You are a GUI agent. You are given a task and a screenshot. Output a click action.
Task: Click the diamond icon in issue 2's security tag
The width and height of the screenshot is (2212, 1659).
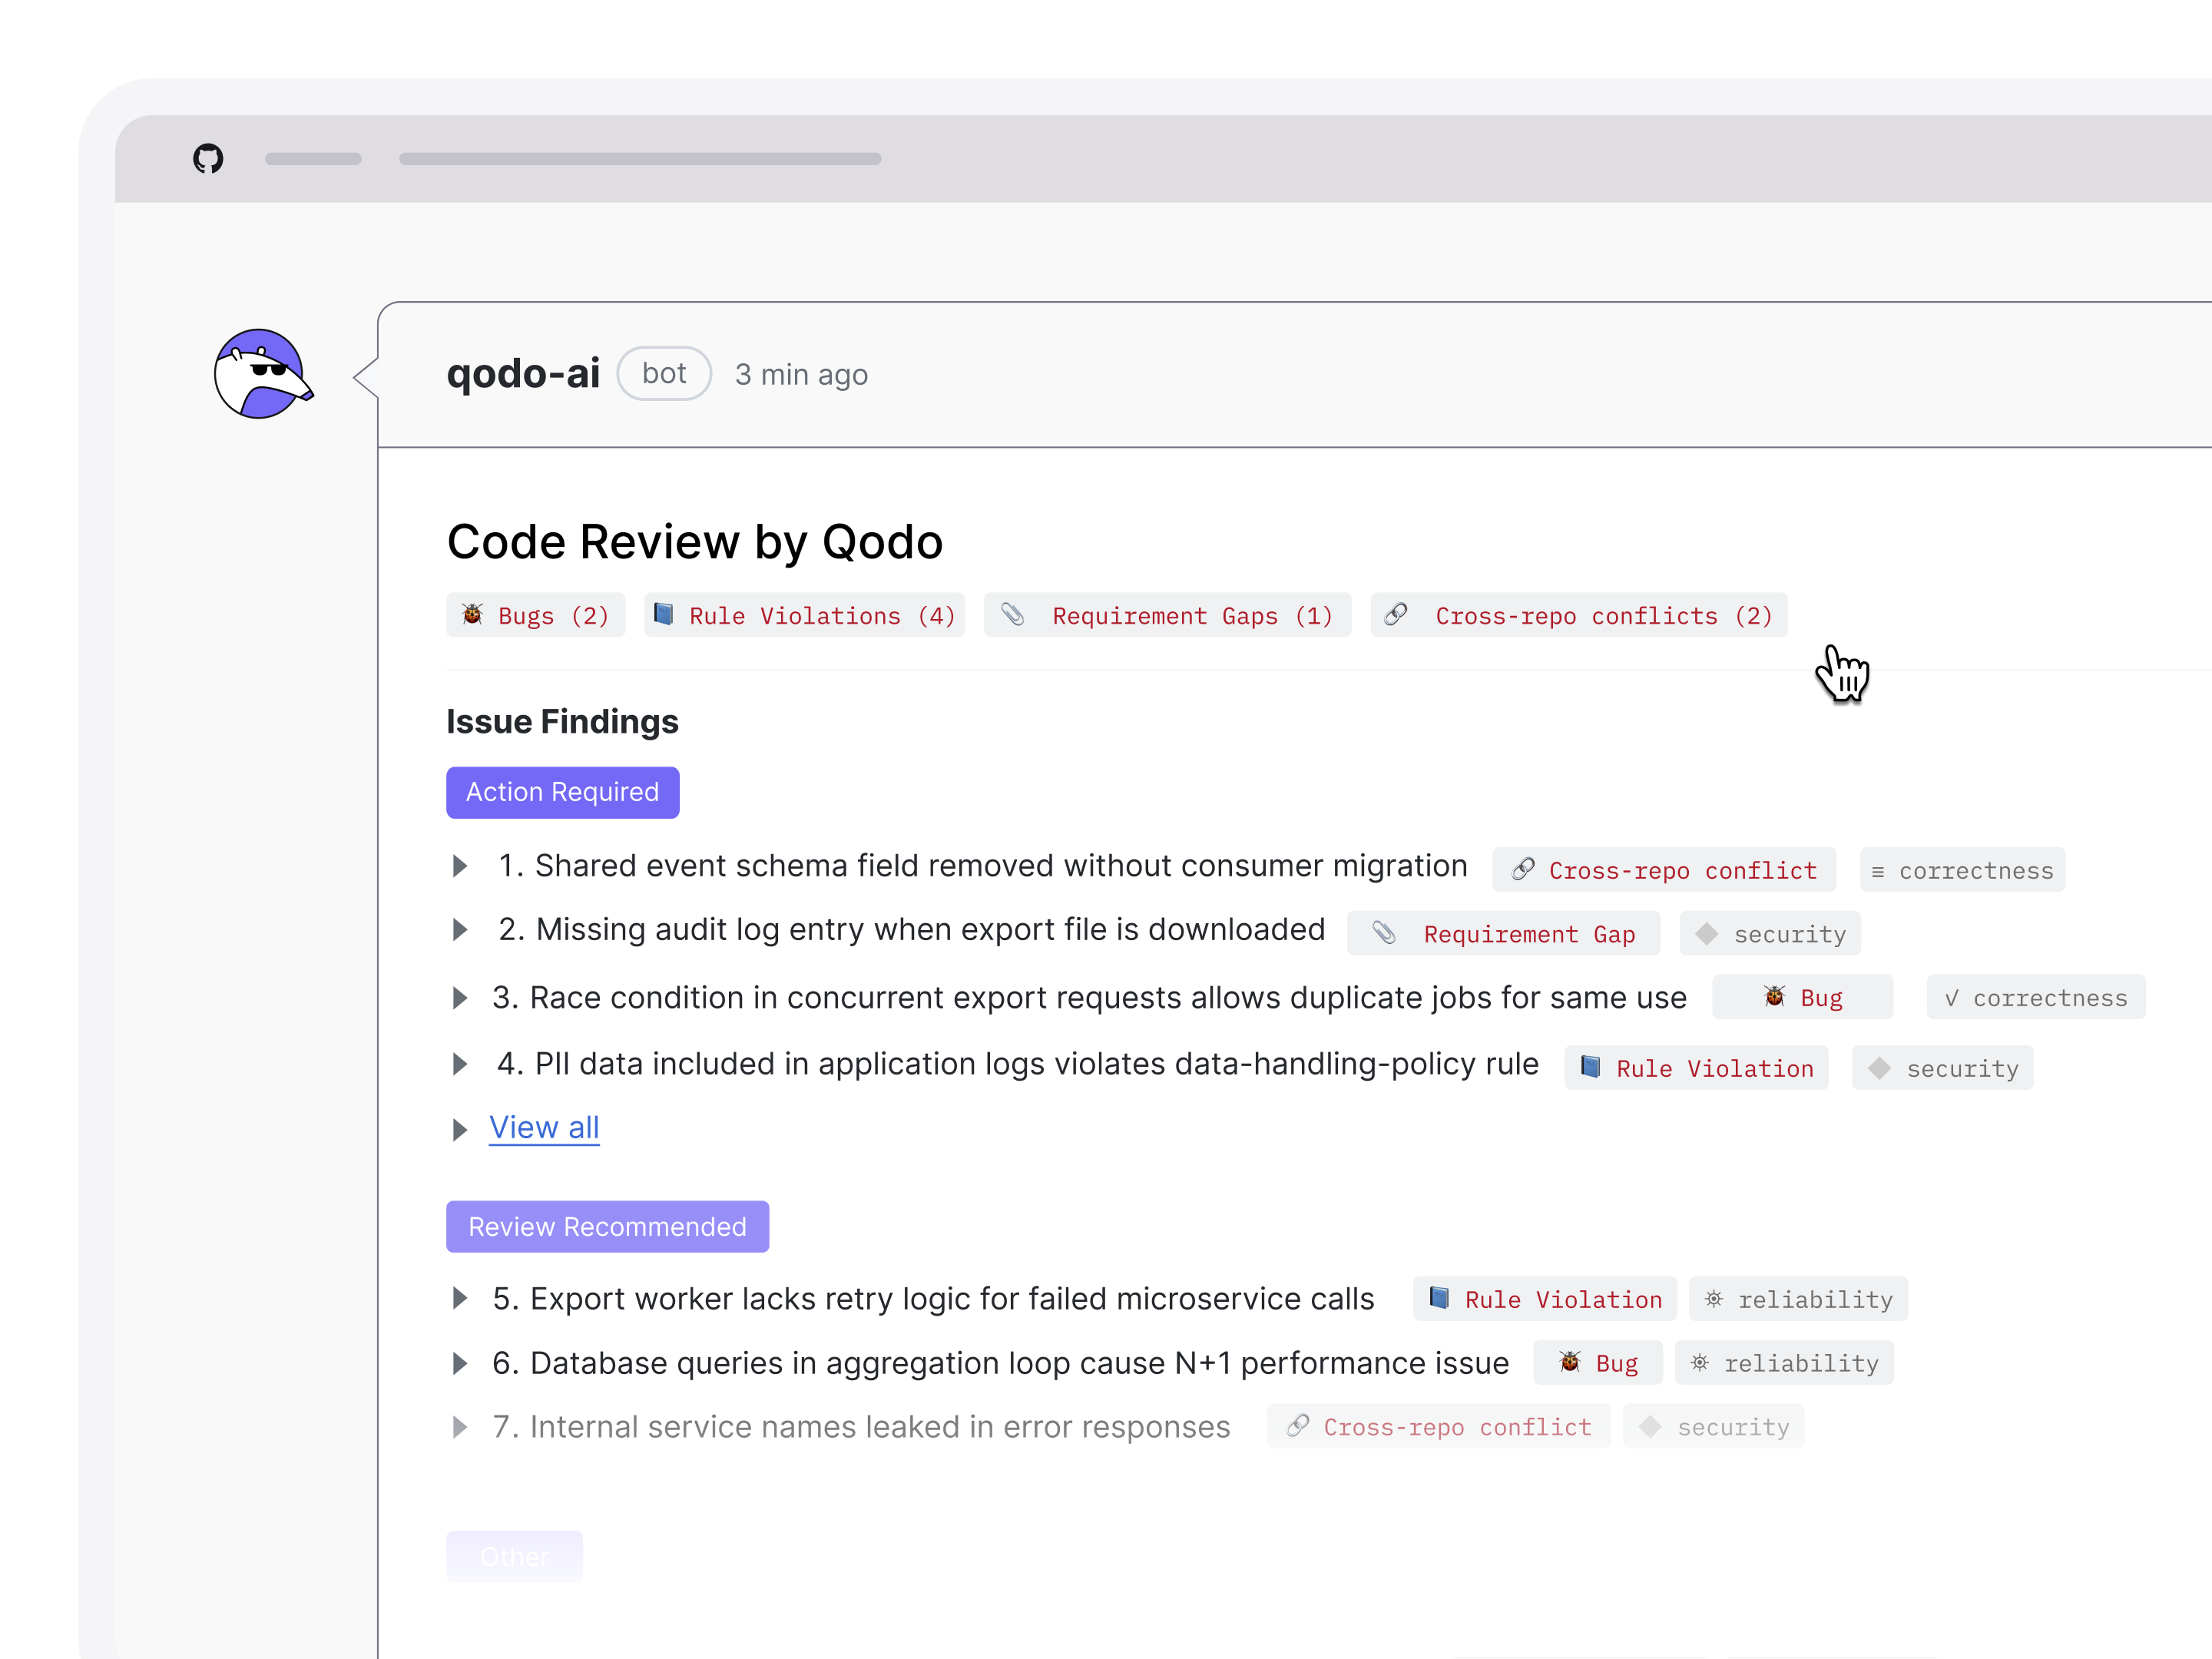coord(1707,933)
